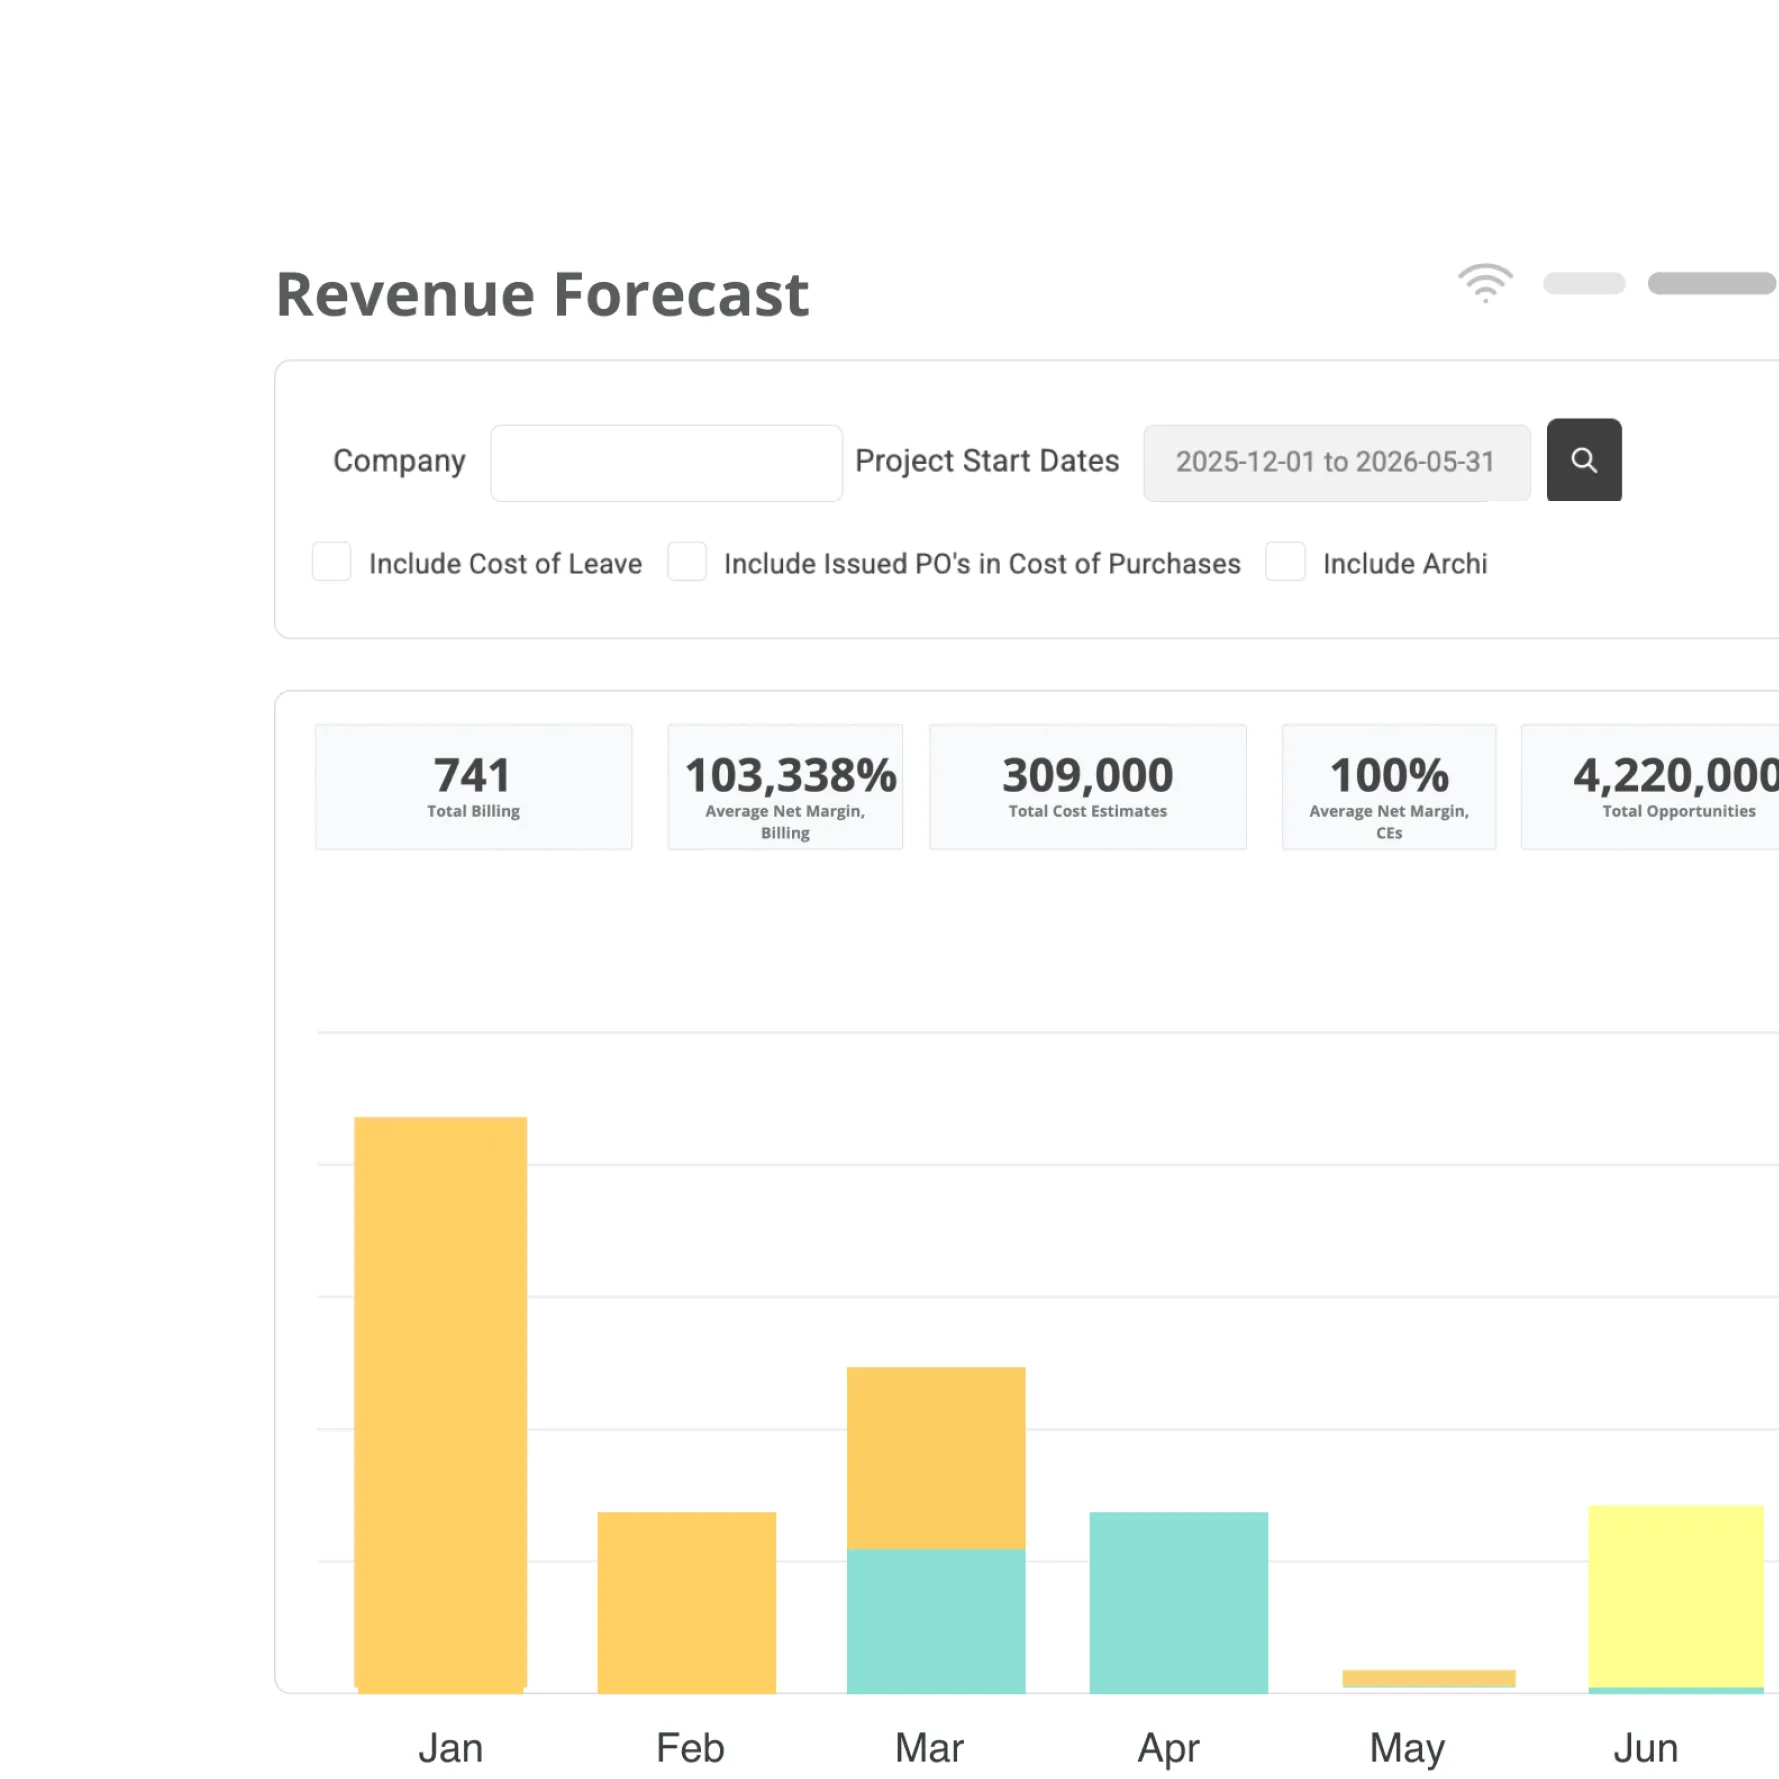Click the Company label

[399, 461]
